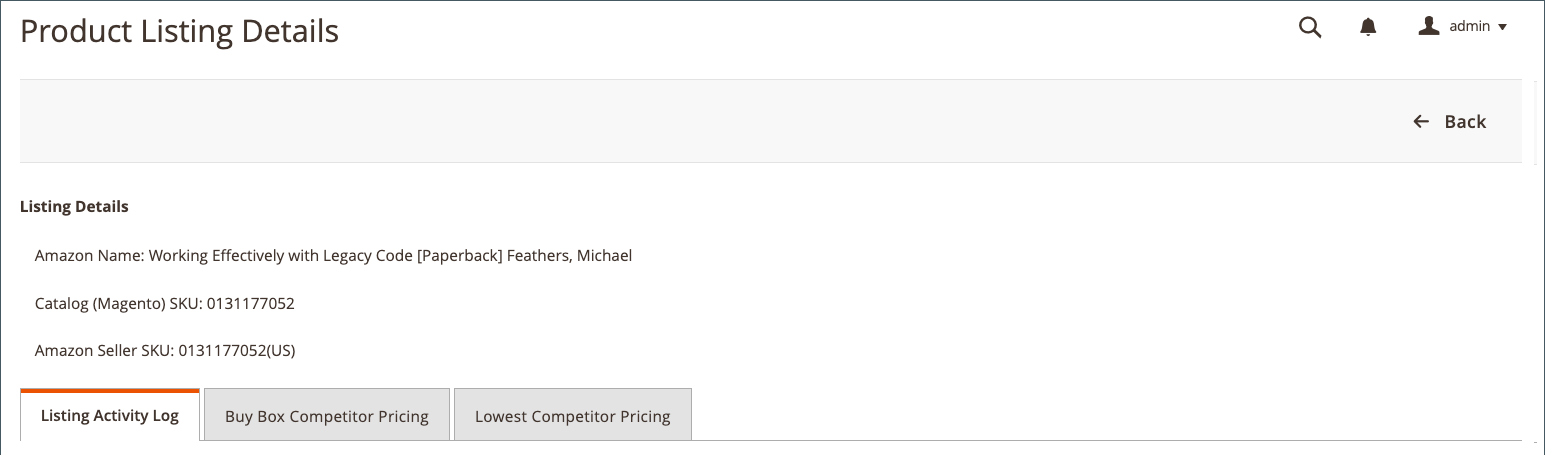The image size is (1545, 455).
Task: Click the admin user avatar icon
Action: click(1428, 27)
